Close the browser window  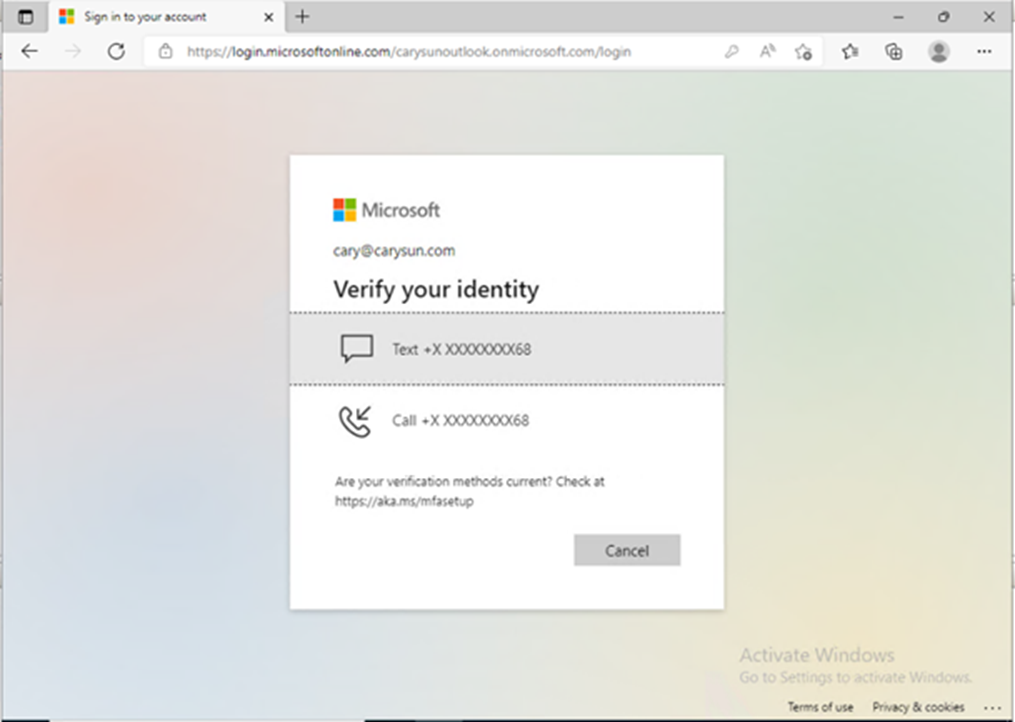pos(989,17)
